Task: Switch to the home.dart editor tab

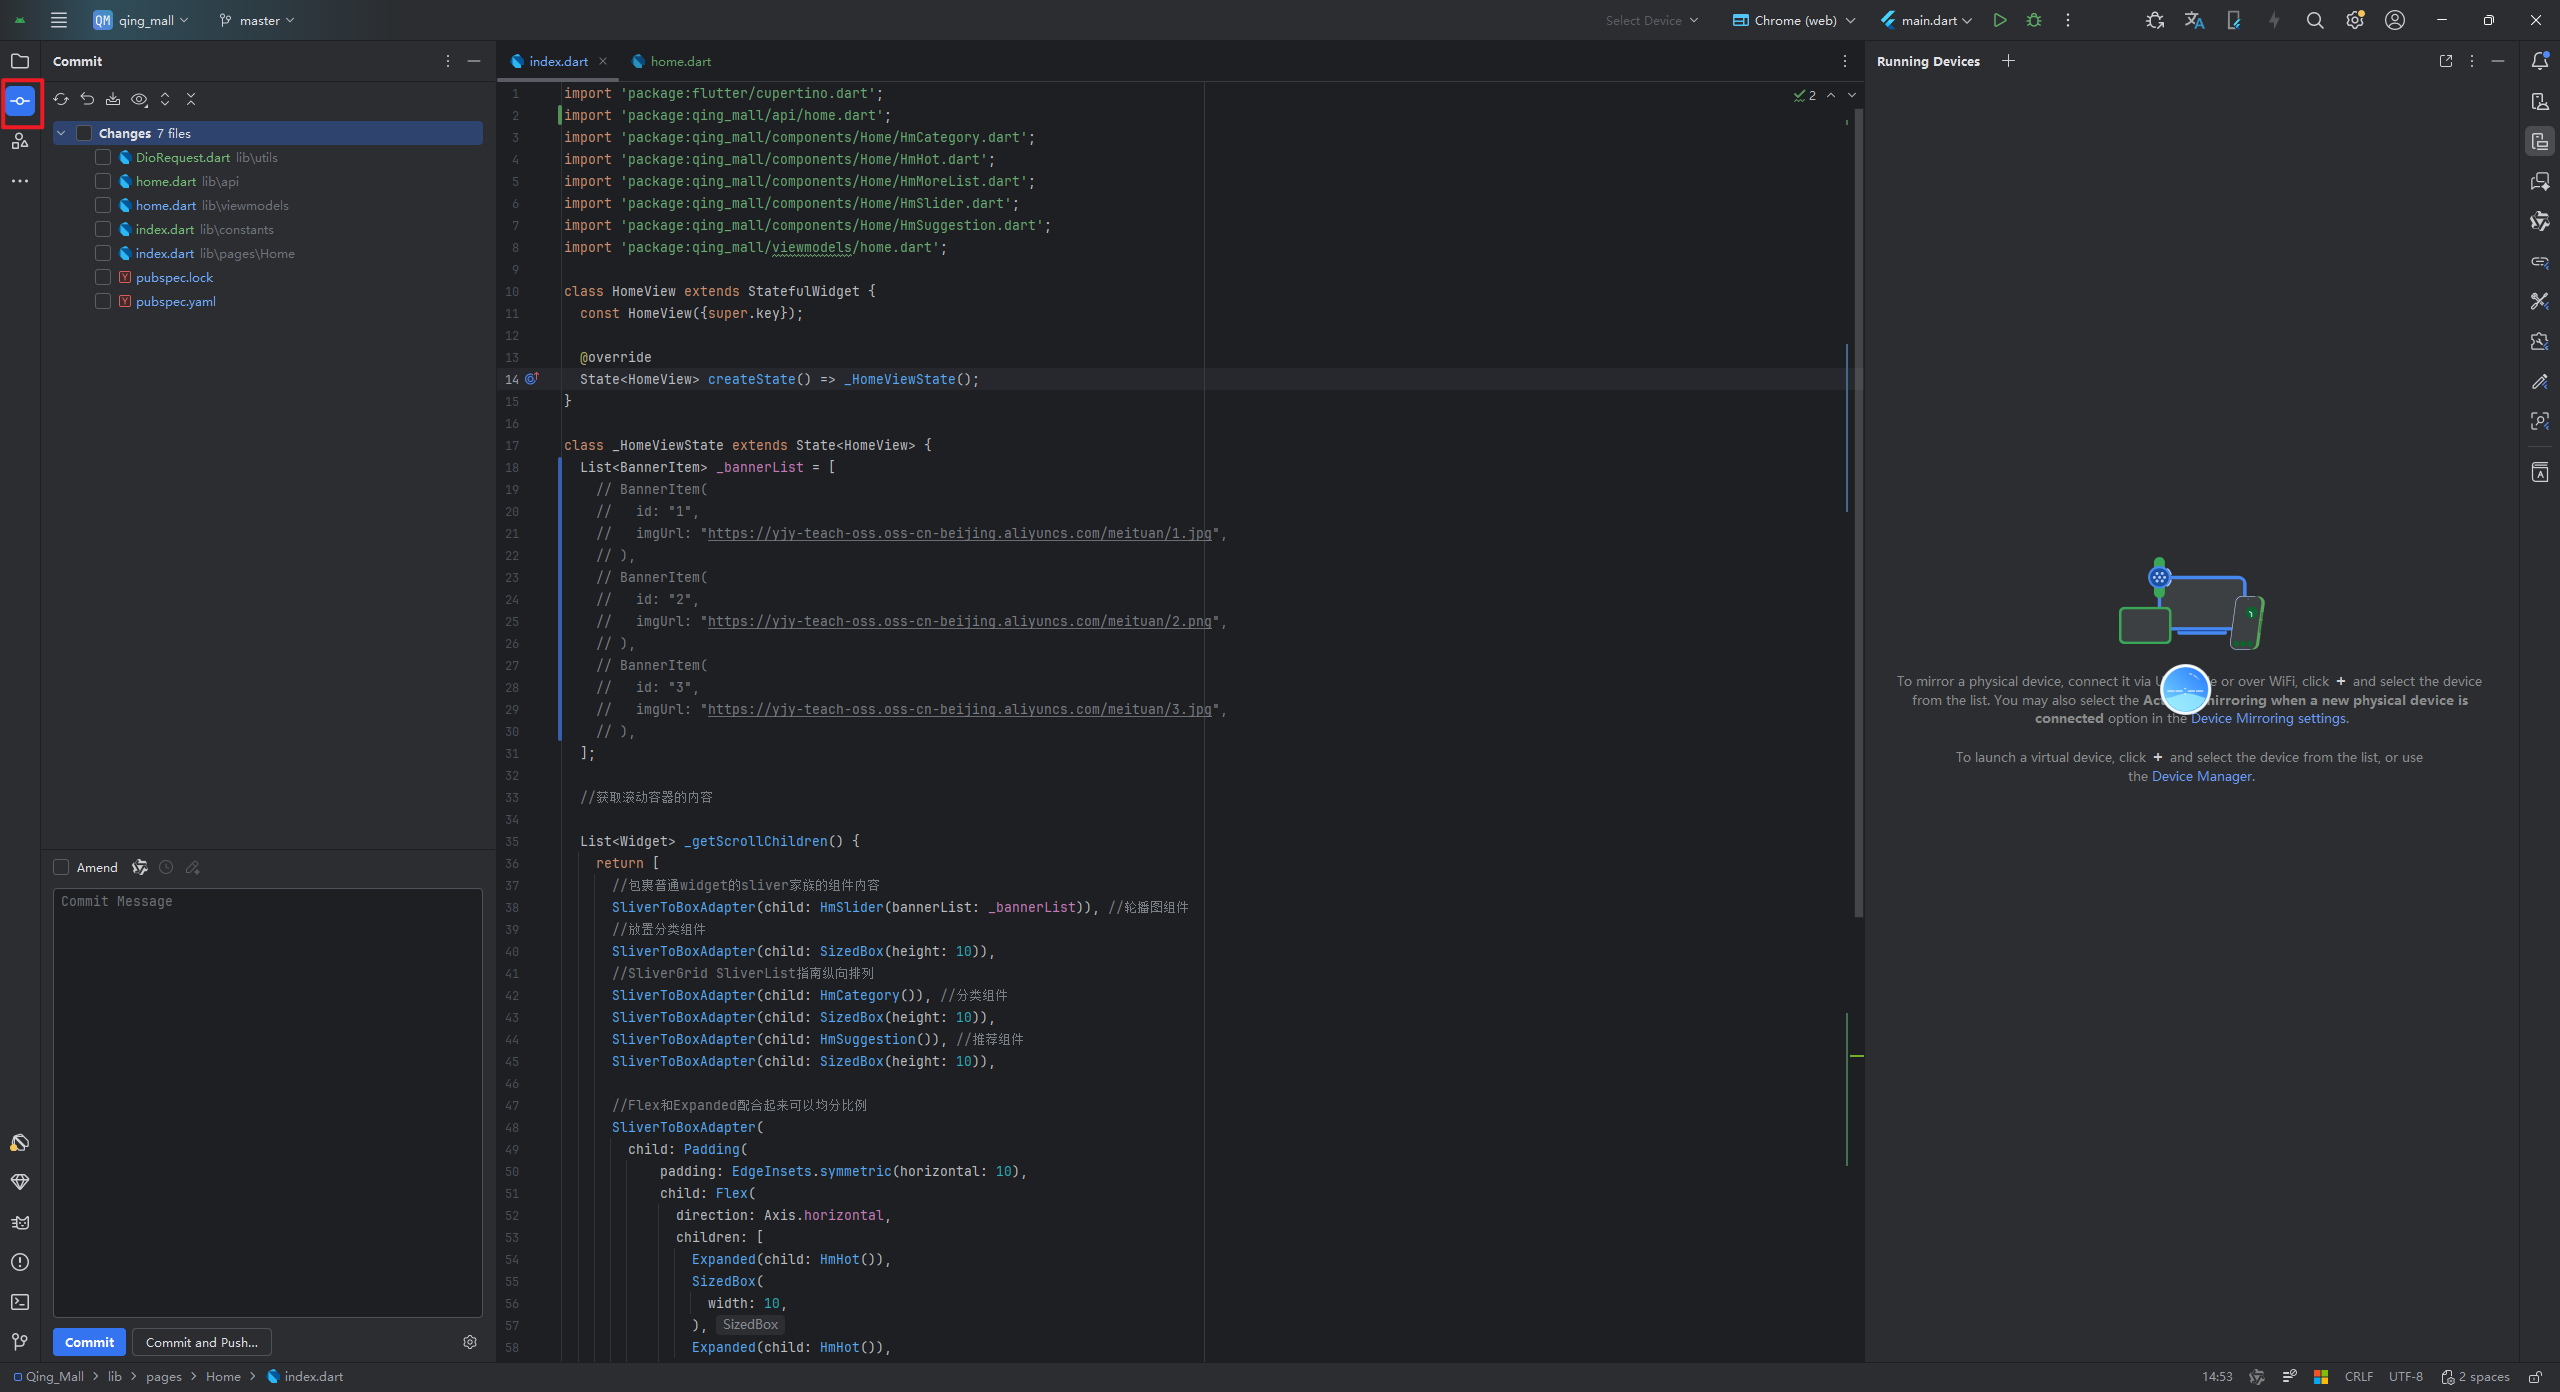Action: point(680,61)
